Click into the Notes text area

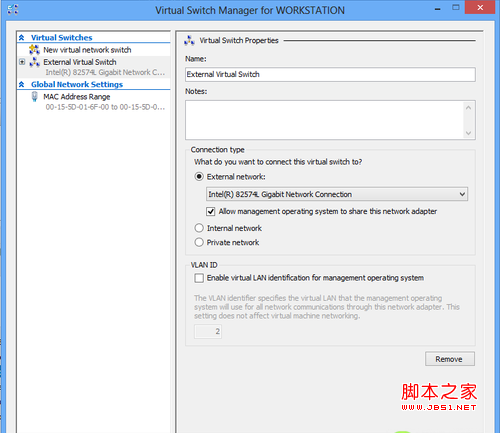(325, 120)
